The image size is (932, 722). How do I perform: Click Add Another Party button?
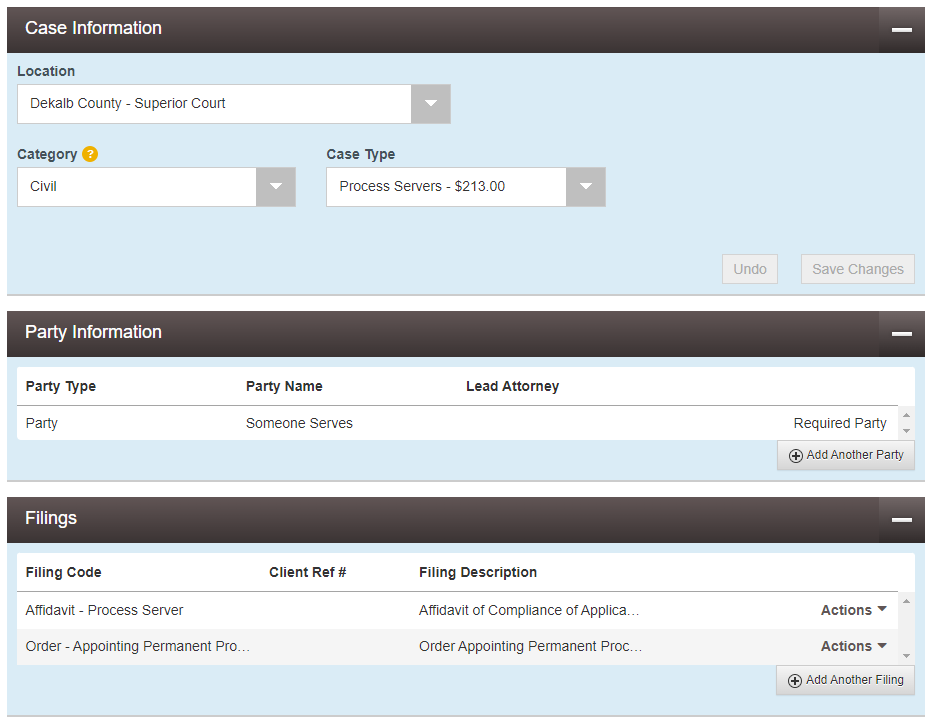click(846, 455)
